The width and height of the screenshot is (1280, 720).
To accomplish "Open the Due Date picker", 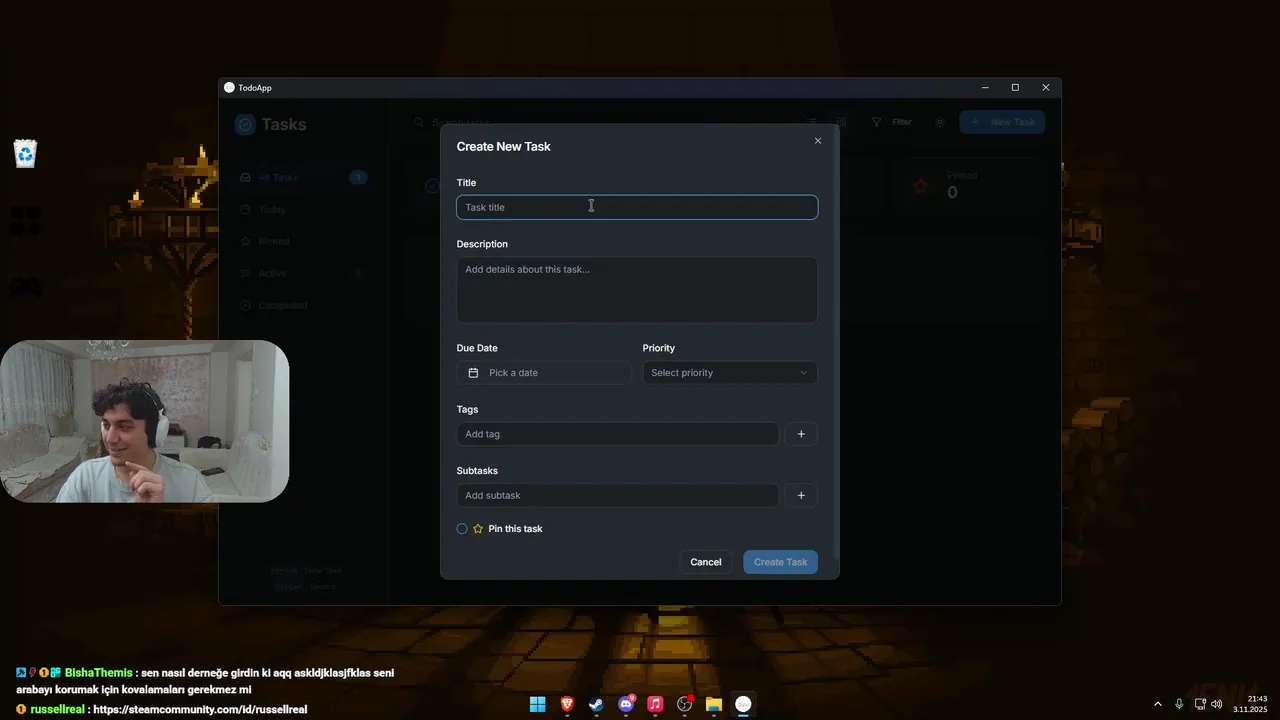I will pos(544,373).
